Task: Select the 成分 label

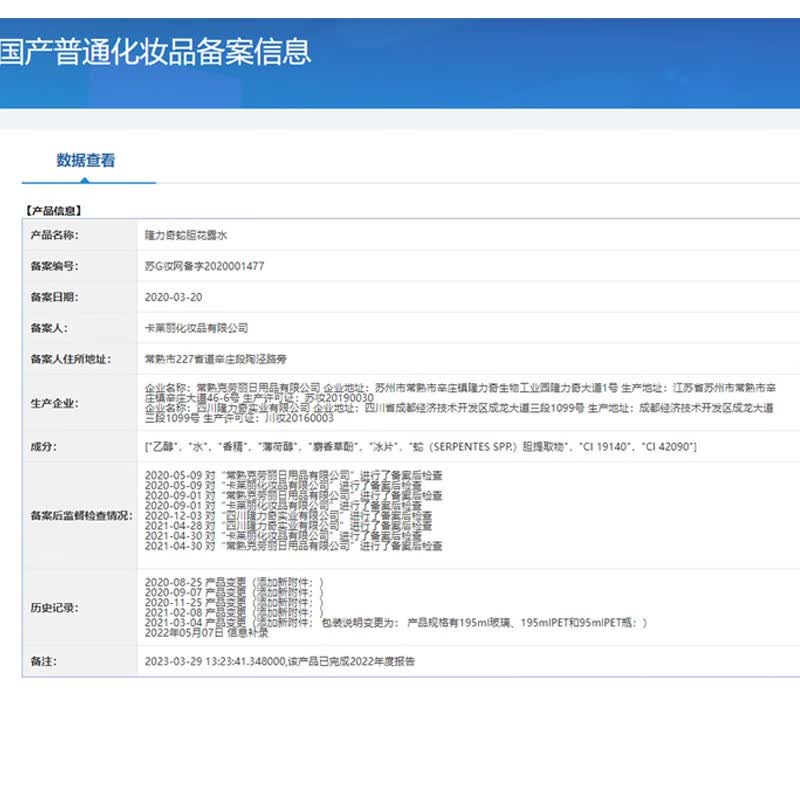Action: (x=44, y=447)
